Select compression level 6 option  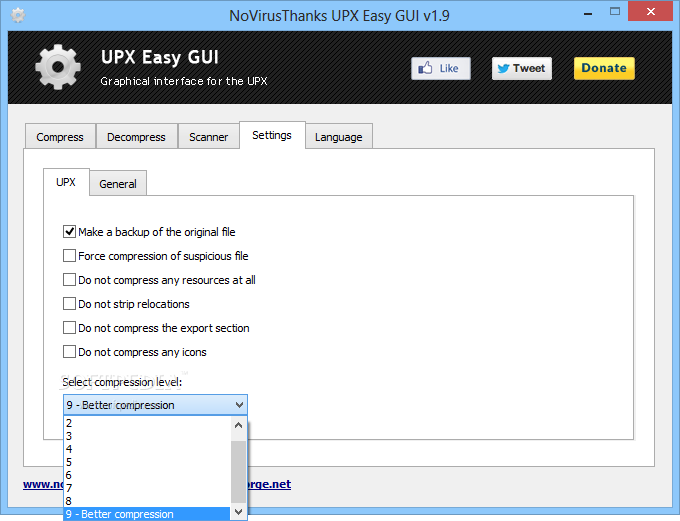click(147, 475)
